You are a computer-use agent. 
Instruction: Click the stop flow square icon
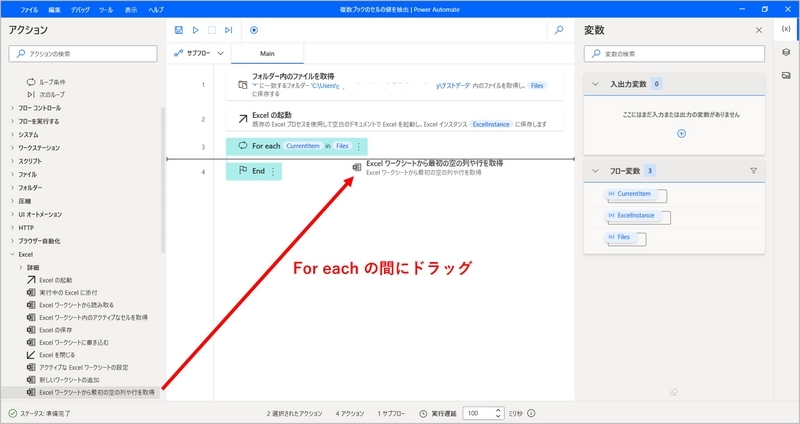click(212, 30)
